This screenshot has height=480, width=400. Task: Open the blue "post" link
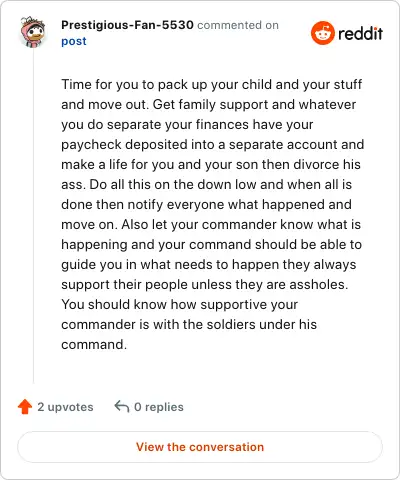[74, 41]
